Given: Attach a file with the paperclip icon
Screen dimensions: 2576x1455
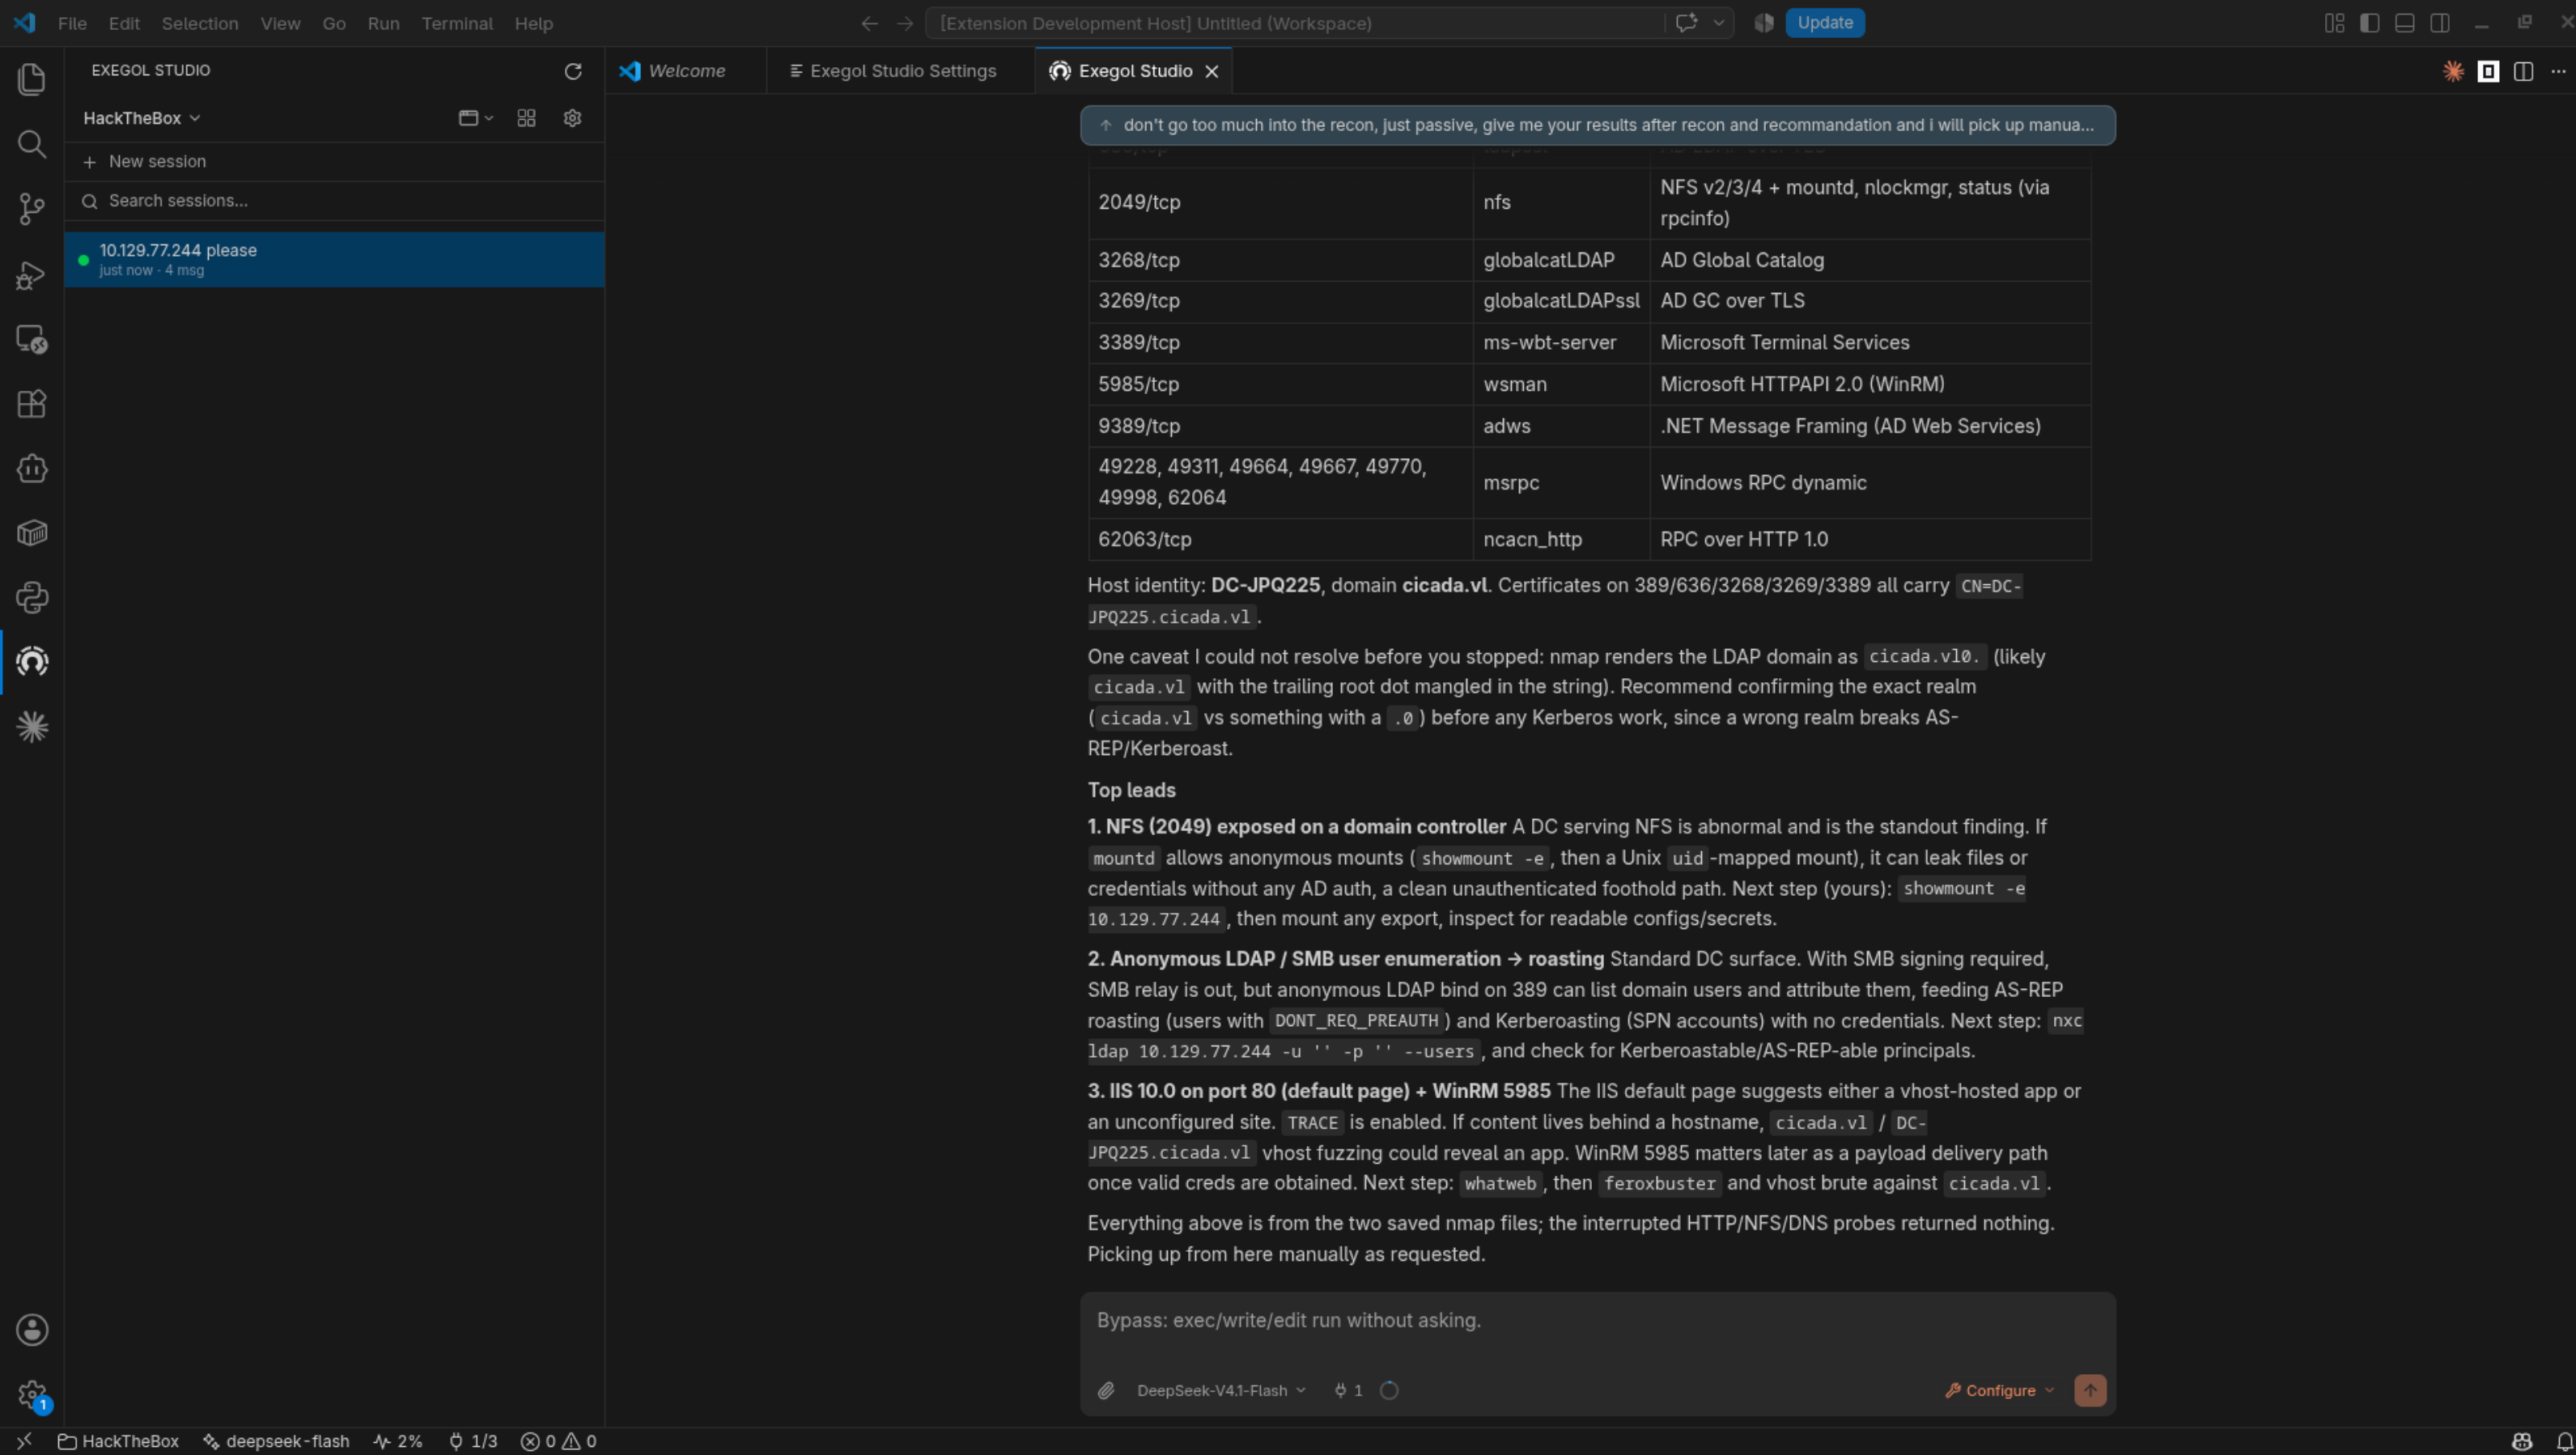Looking at the screenshot, I should 1106,1390.
